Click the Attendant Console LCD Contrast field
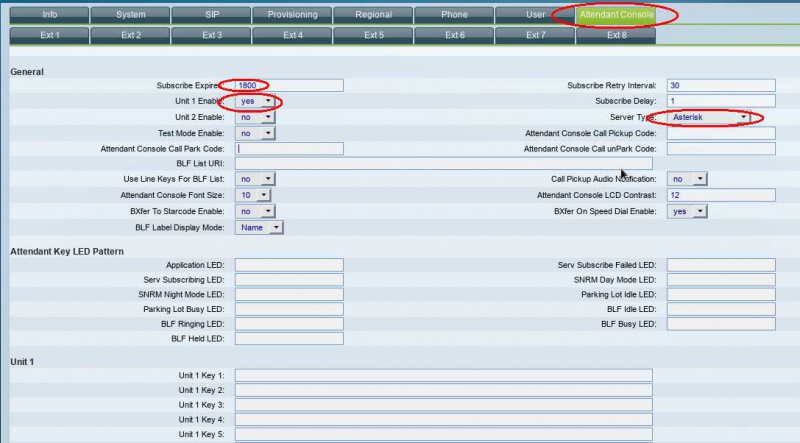Viewport: 800px width, 443px height. pos(721,195)
